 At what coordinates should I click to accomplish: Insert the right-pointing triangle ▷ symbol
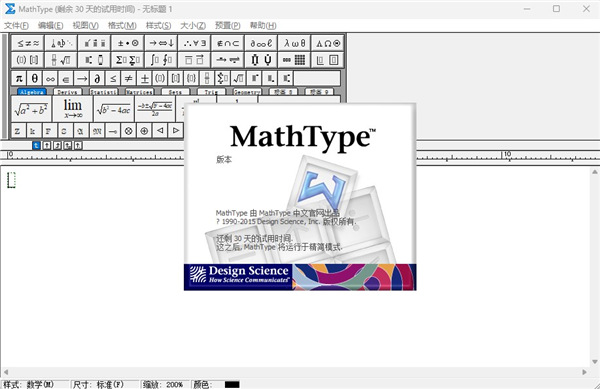tap(176, 131)
